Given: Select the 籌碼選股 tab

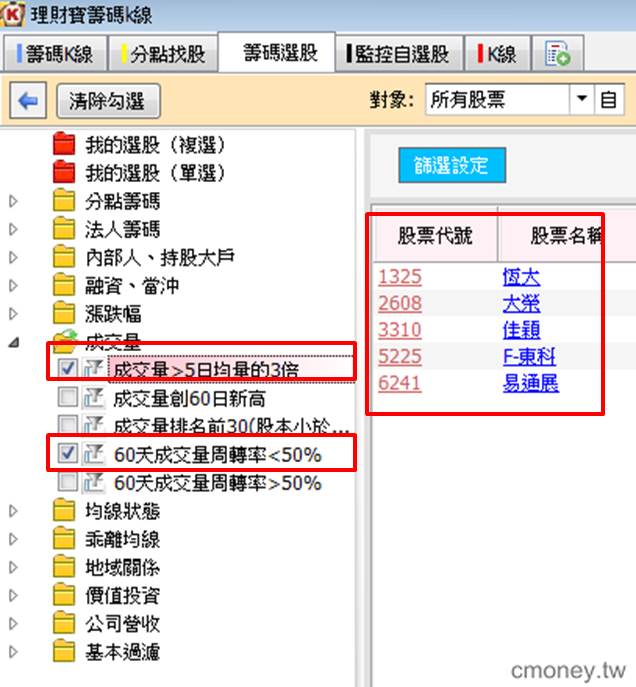Looking at the screenshot, I should (x=277, y=53).
